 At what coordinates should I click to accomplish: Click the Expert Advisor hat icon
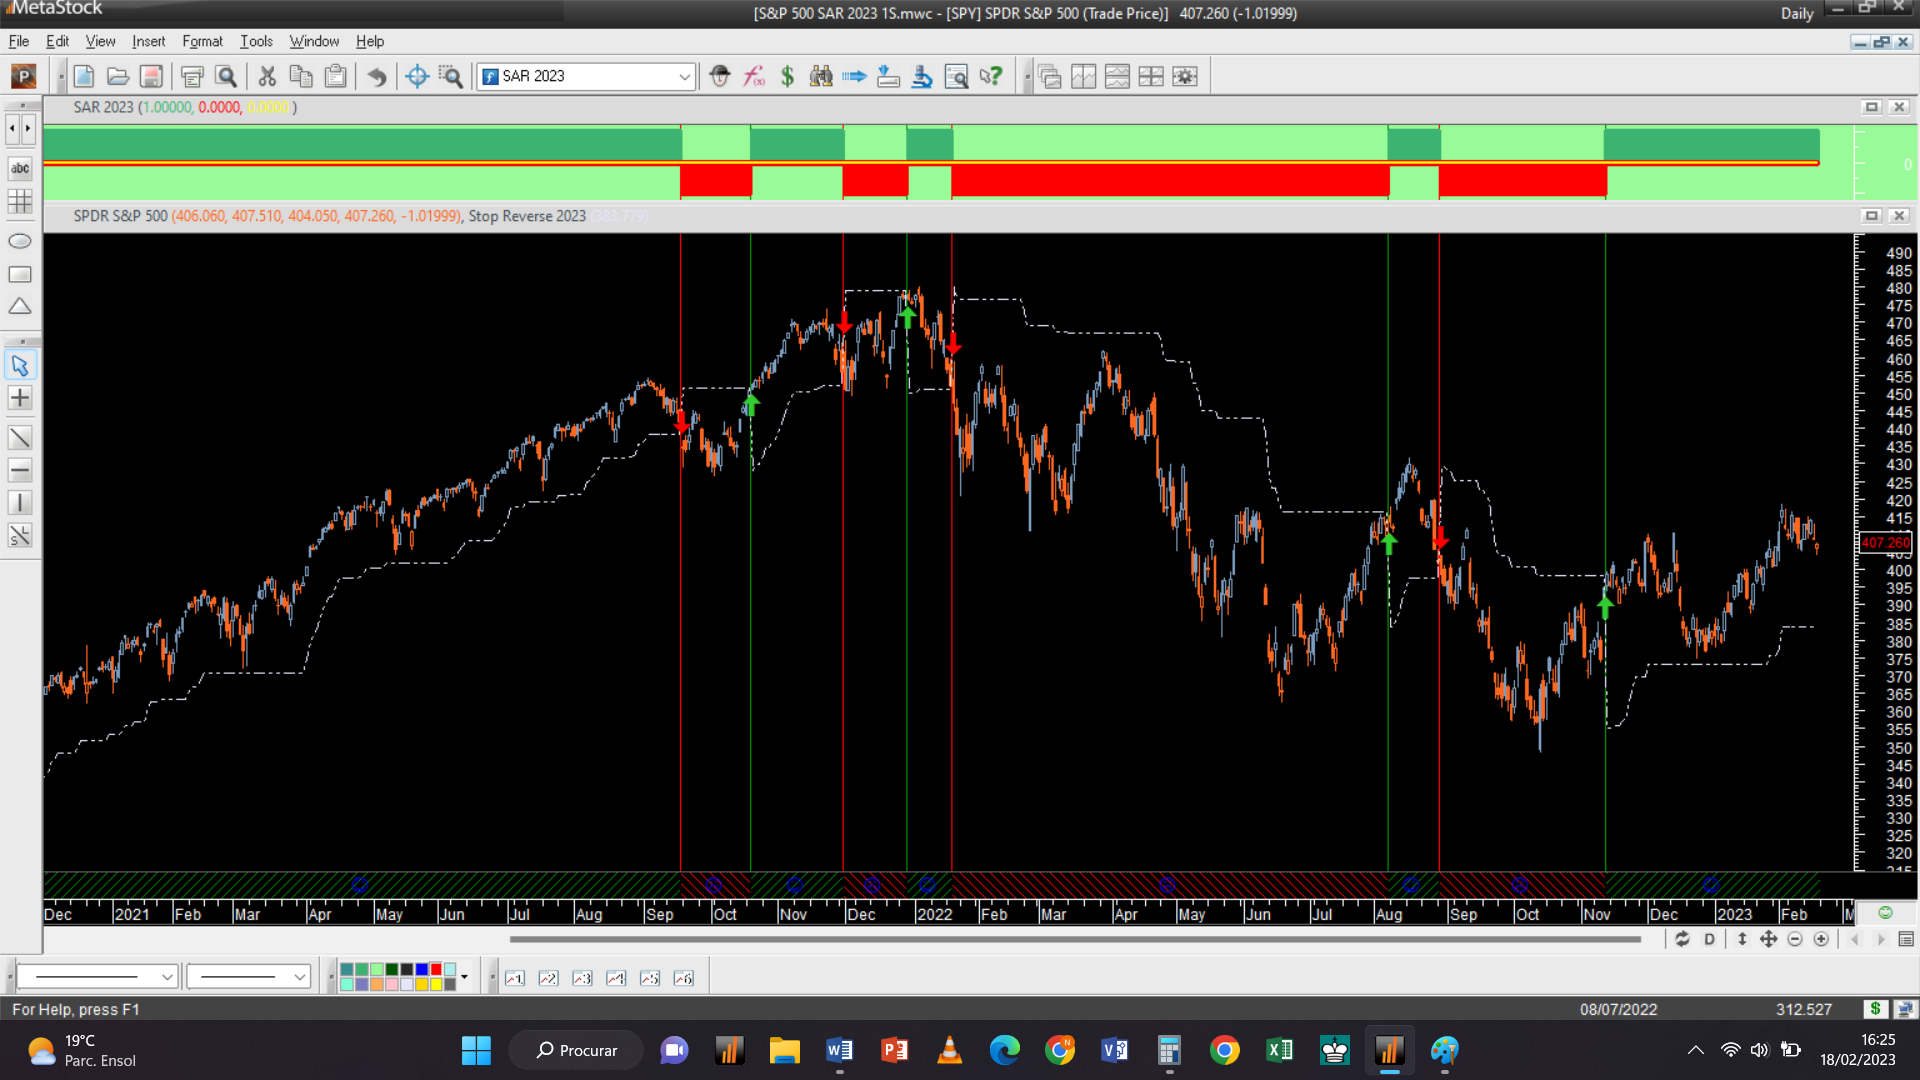point(720,76)
